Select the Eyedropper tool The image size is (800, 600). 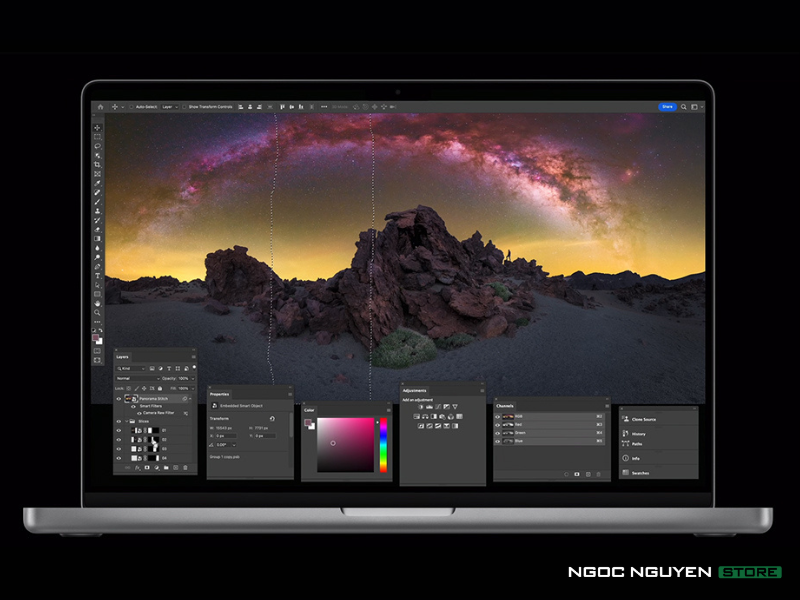(97, 183)
